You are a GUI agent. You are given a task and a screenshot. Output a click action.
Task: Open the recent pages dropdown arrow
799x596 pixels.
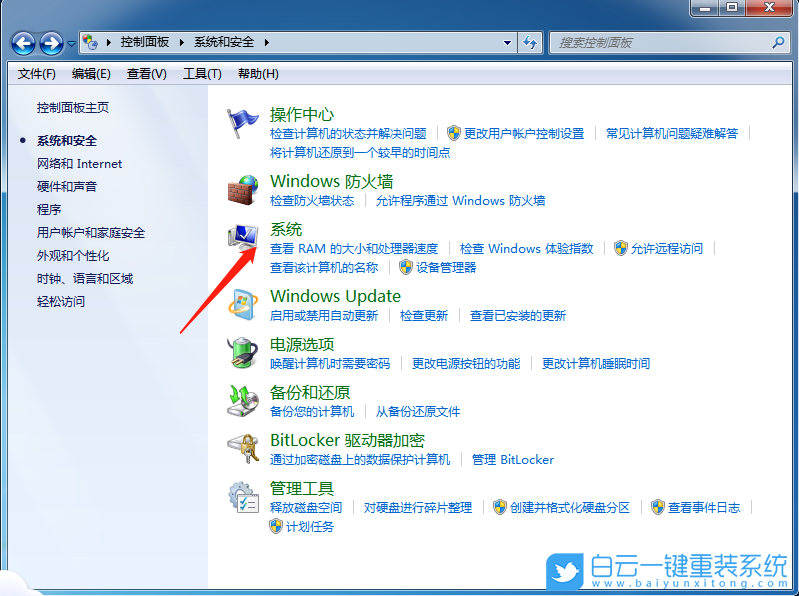point(71,43)
